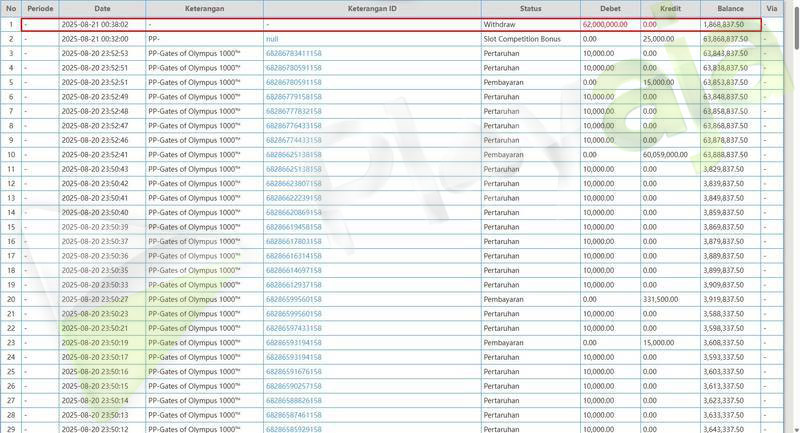Click the "null" link in row 2
The width and height of the screenshot is (800, 433).
[272, 38]
